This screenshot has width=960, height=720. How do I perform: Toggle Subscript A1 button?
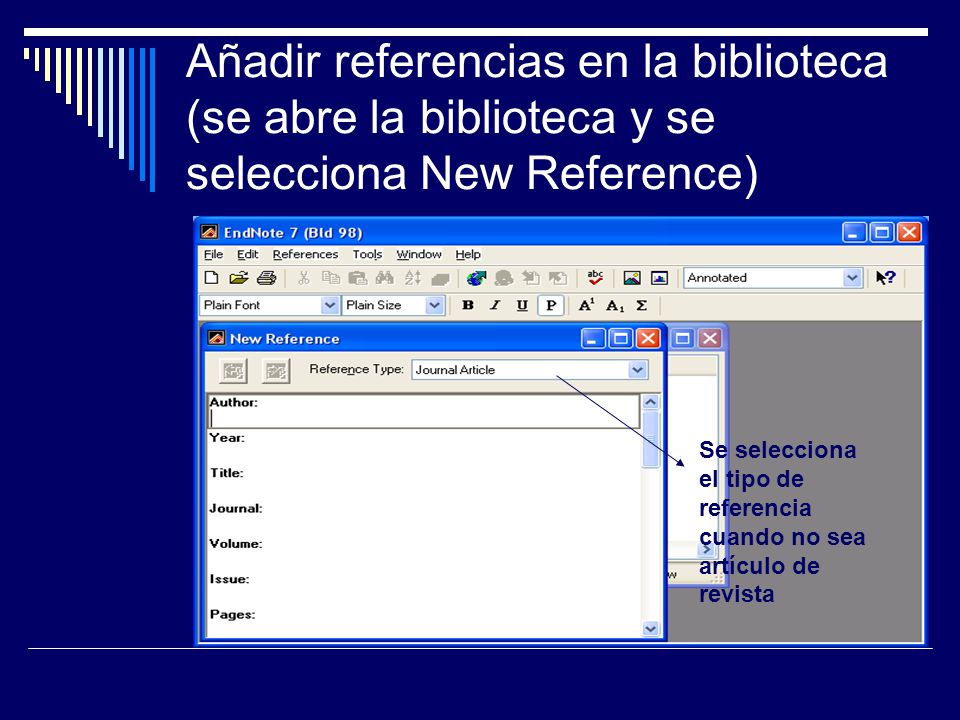click(x=615, y=306)
